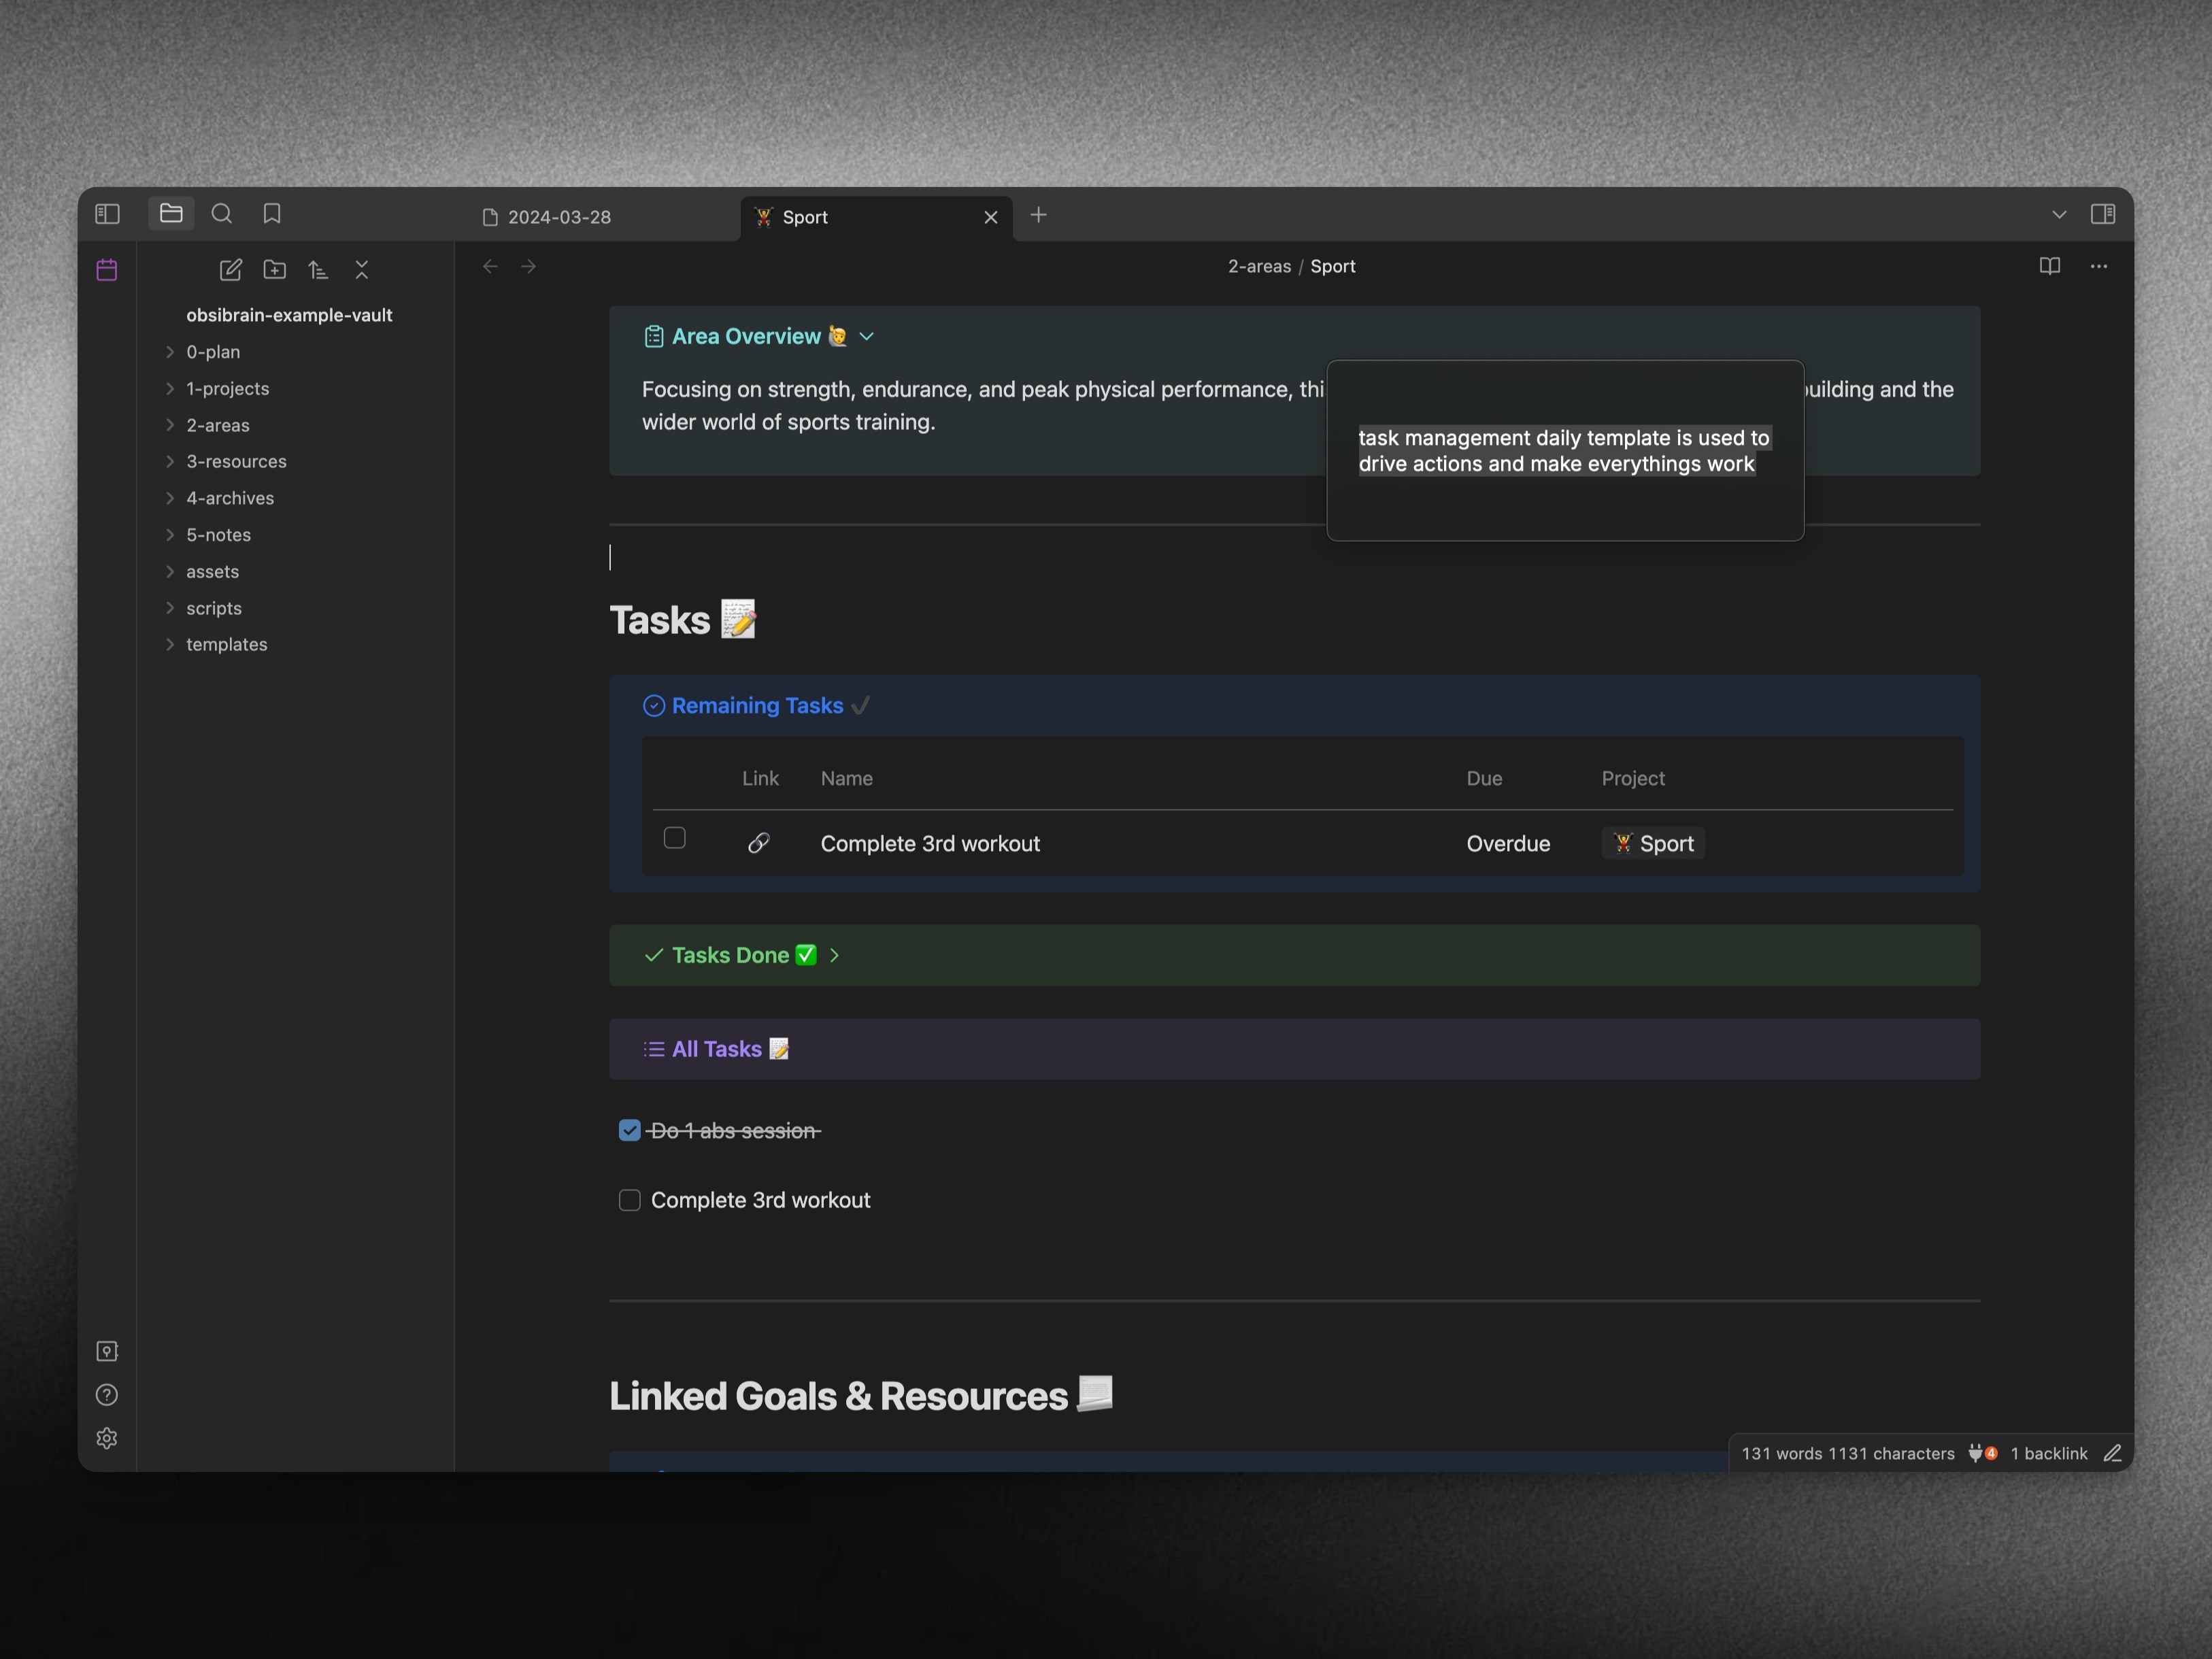Click the 1 backlink status item

click(x=2048, y=1453)
